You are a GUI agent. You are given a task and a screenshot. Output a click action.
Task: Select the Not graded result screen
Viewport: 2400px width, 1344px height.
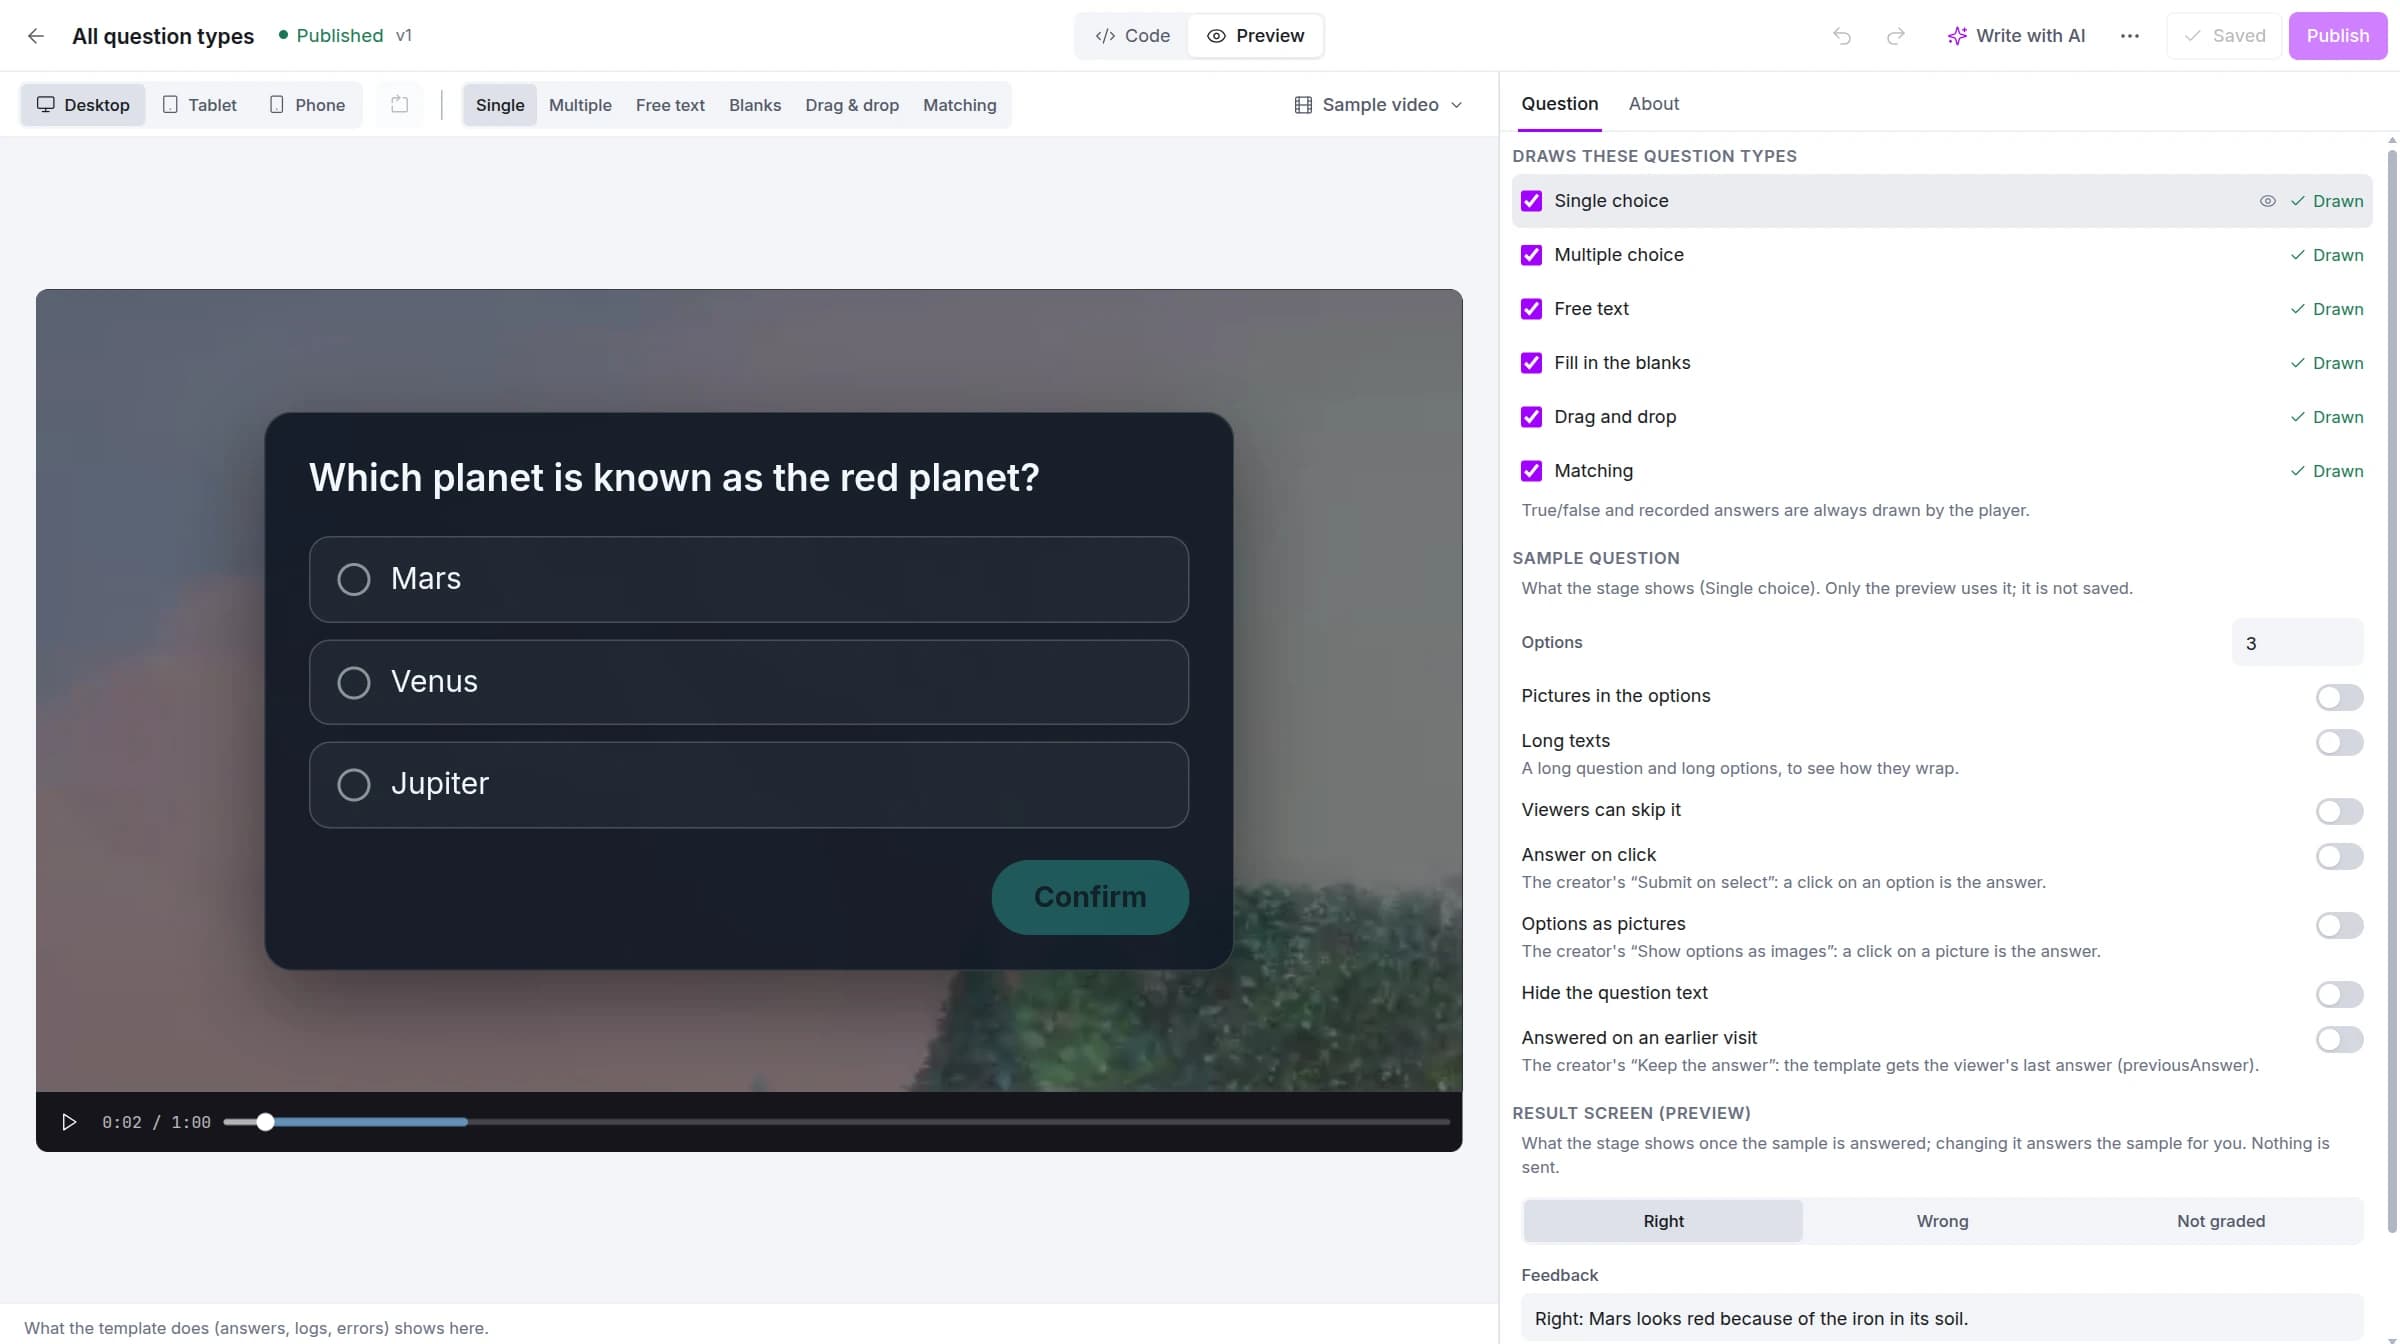tap(2221, 1221)
